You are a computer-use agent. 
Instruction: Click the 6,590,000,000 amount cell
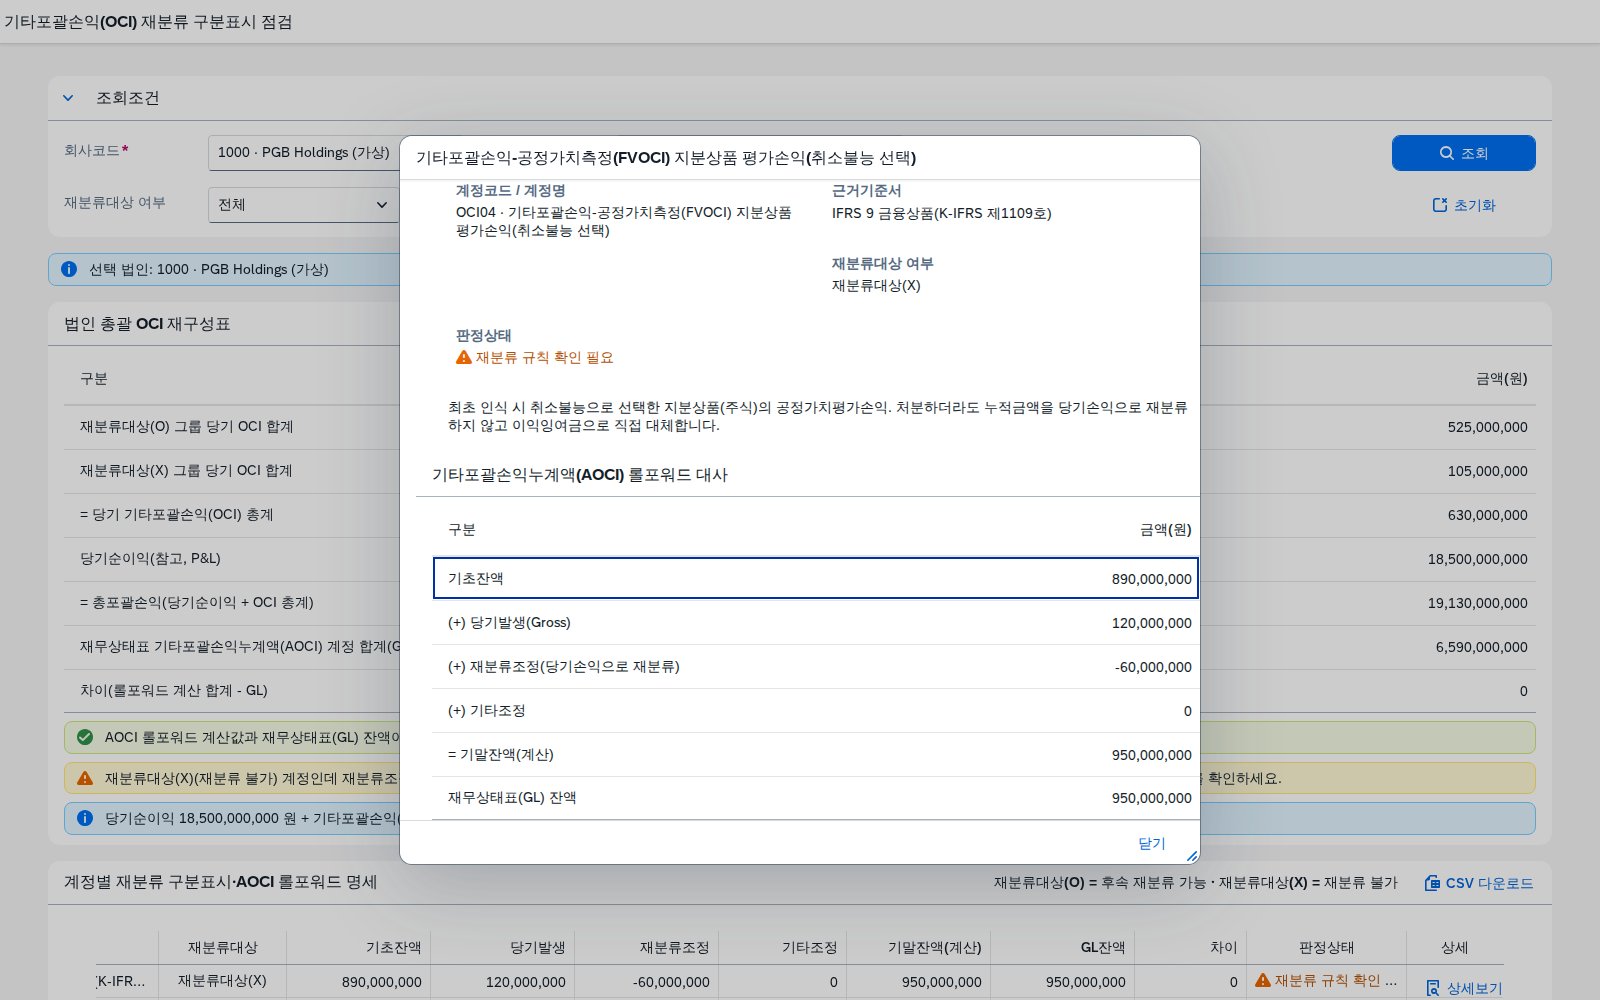tap(1481, 647)
